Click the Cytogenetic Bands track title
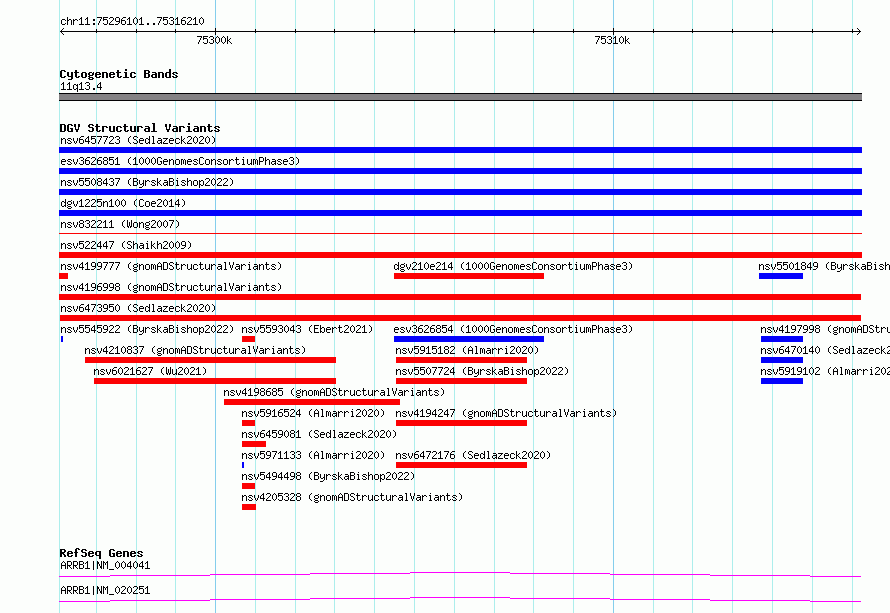Viewport: 890px width, 613px height. tap(119, 74)
